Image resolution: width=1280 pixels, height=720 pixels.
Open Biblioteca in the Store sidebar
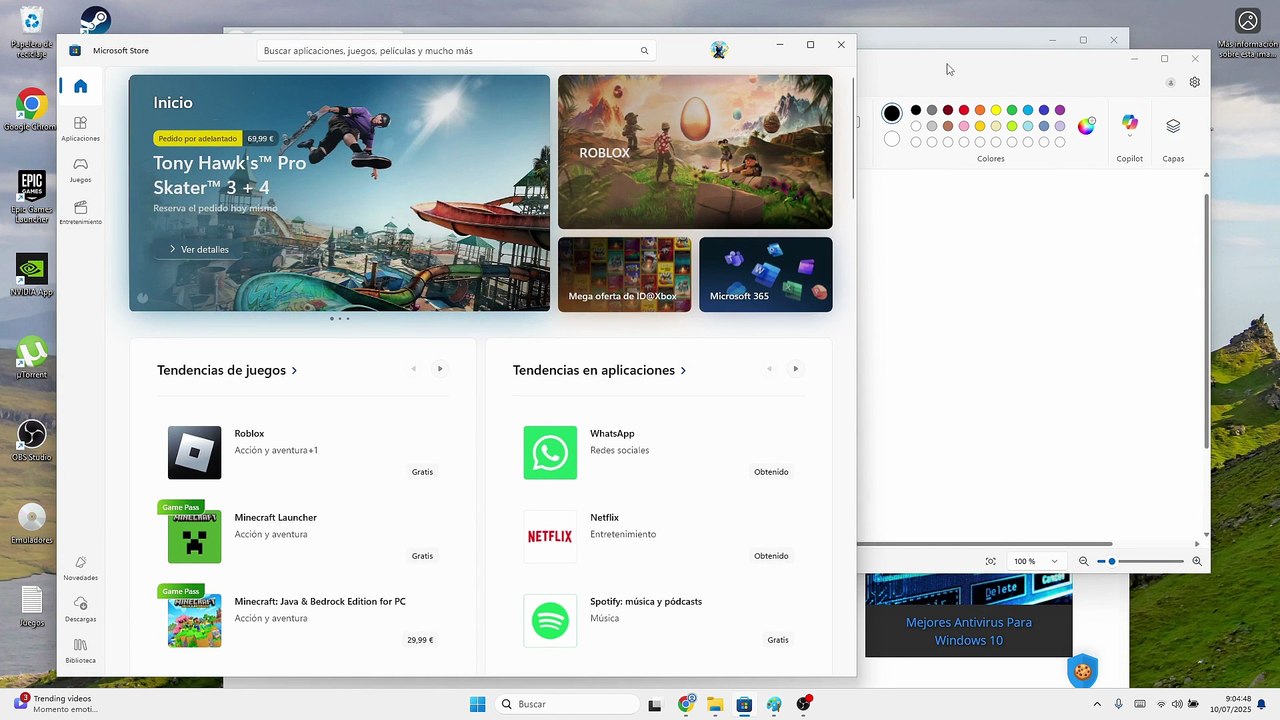tap(80, 651)
